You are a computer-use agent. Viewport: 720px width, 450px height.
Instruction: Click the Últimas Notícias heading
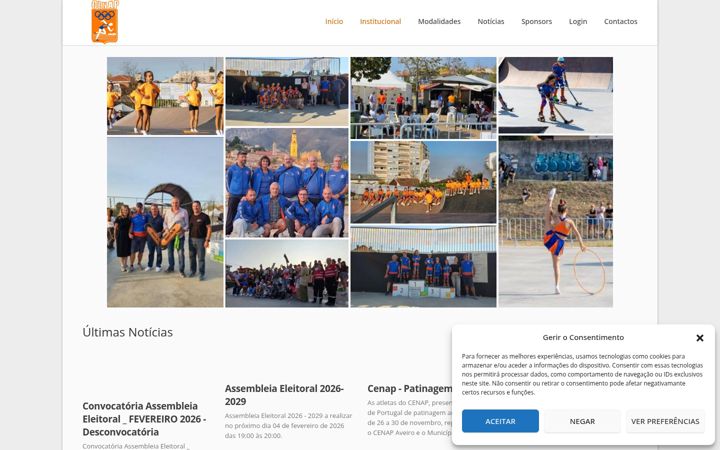coord(128,332)
